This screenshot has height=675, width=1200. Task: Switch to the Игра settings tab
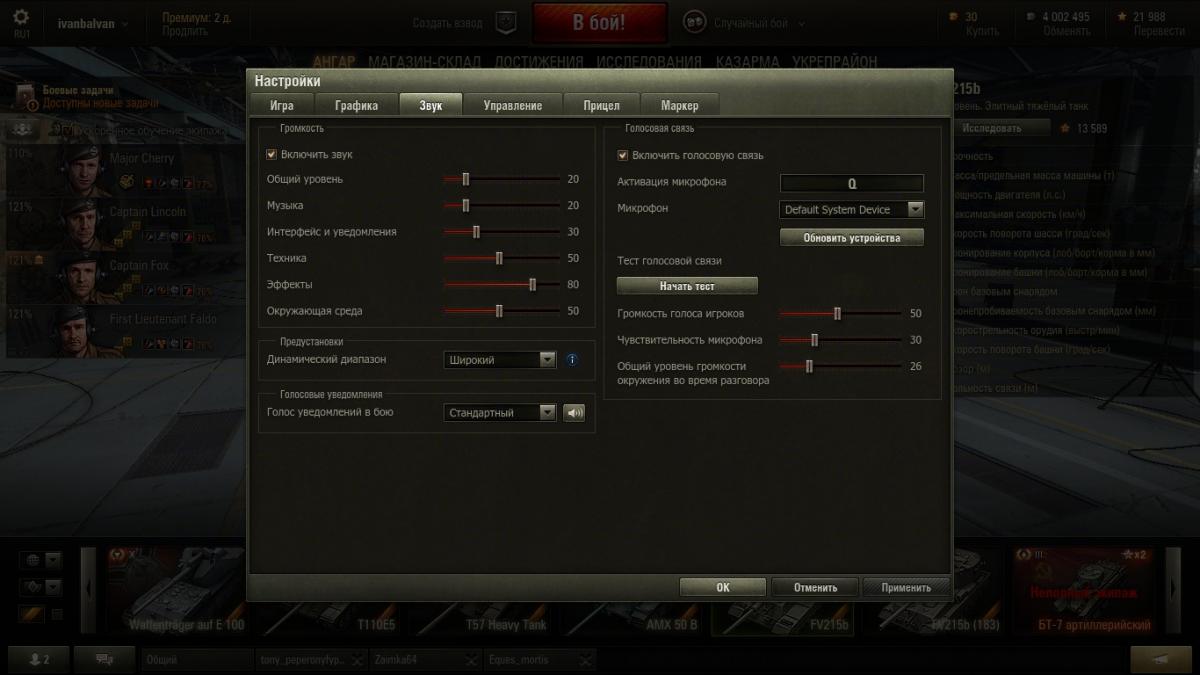(x=281, y=105)
